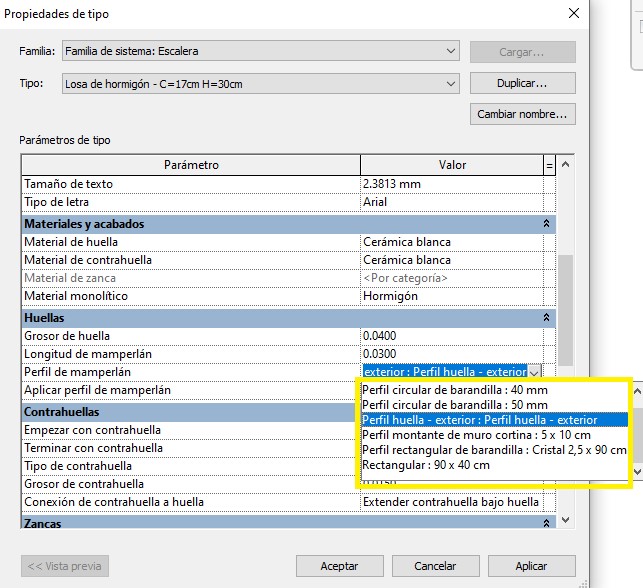Click the Duplicar button
Image resolution: width=643 pixels, height=588 pixels.
coord(522,83)
